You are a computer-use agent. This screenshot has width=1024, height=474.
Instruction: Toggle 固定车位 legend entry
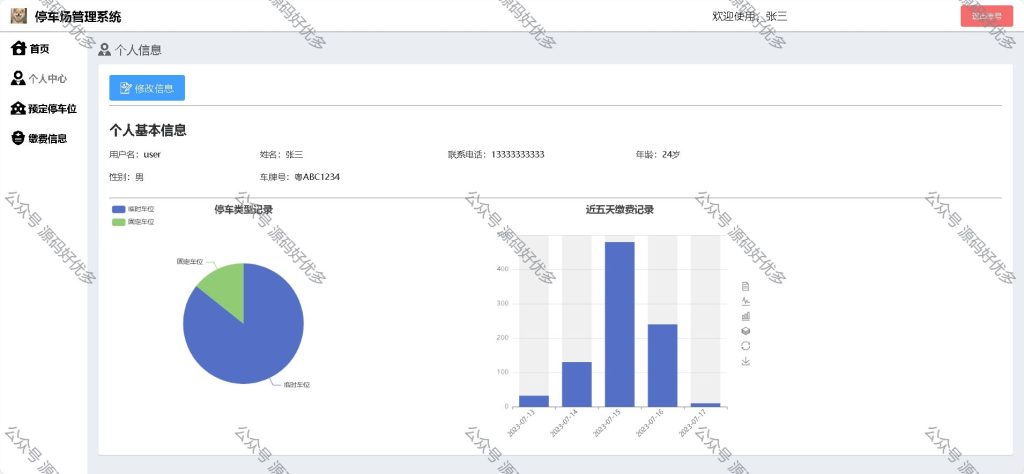pyautogui.click(x=133, y=222)
